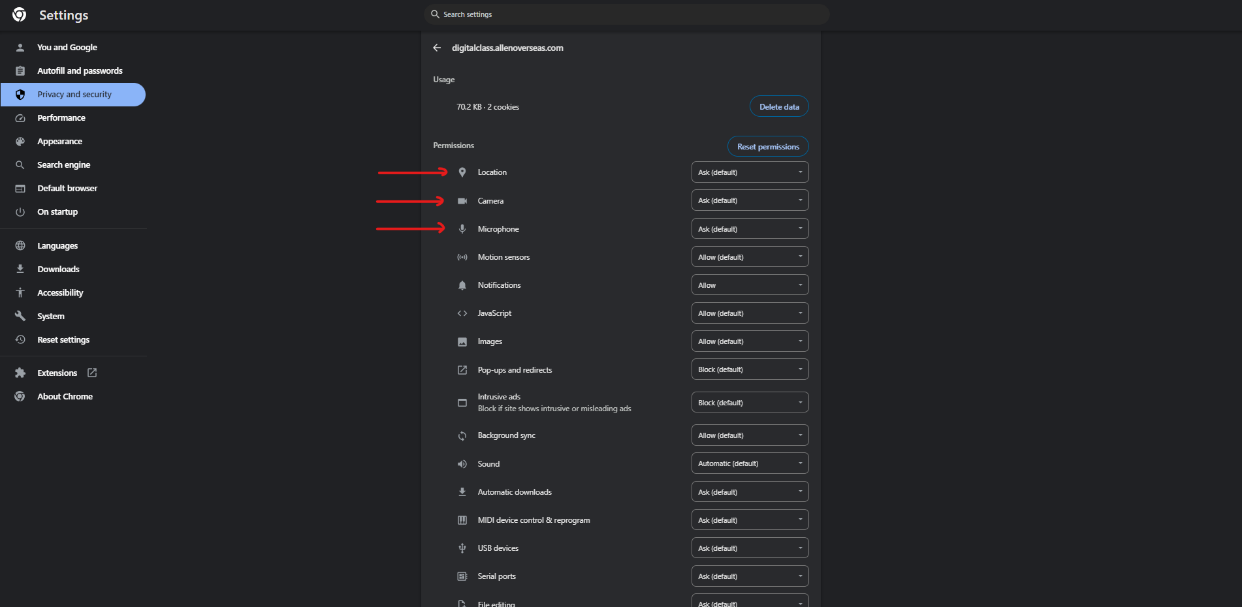This screenshot has height=607, width=1242.
Task: Click the You and Google person icon
Action: (20, 47)
